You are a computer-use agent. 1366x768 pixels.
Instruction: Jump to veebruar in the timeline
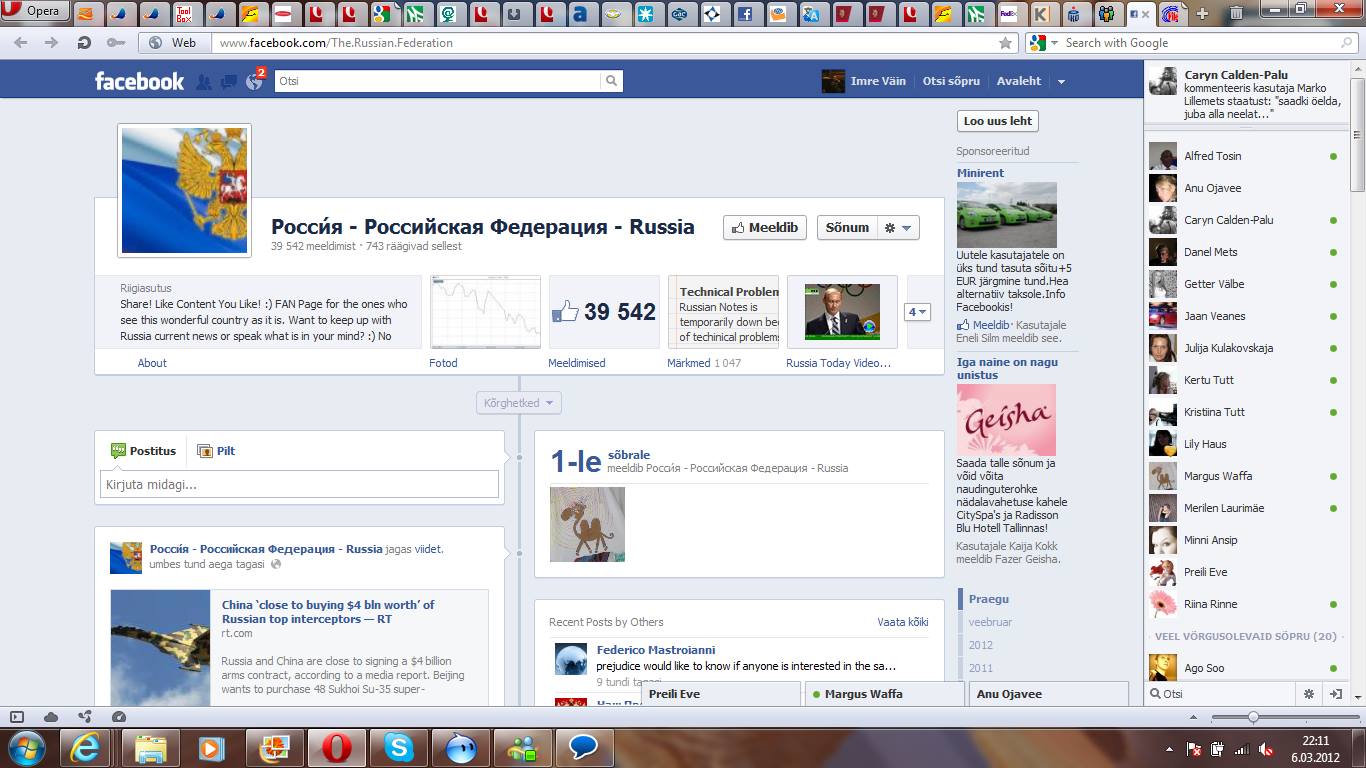[990, 622]
